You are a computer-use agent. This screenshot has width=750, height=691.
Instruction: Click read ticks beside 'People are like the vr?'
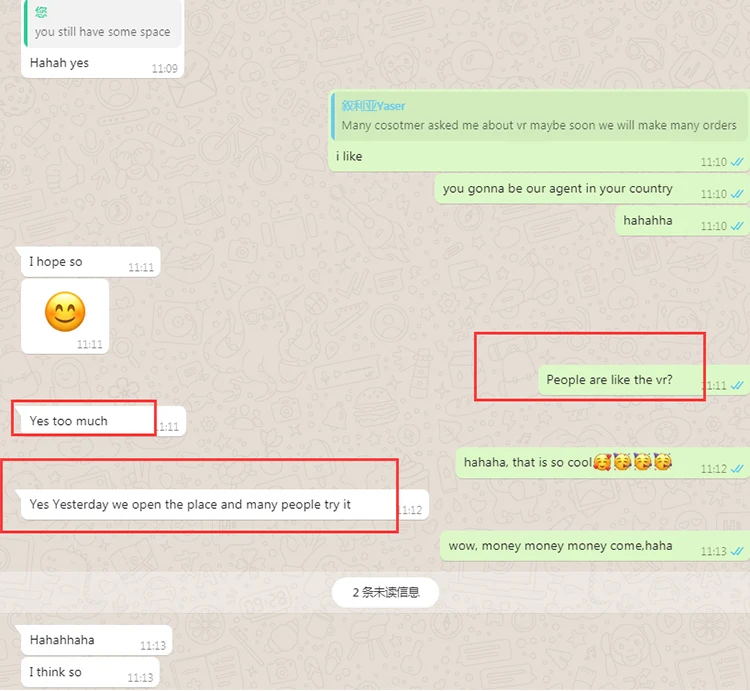737,385
